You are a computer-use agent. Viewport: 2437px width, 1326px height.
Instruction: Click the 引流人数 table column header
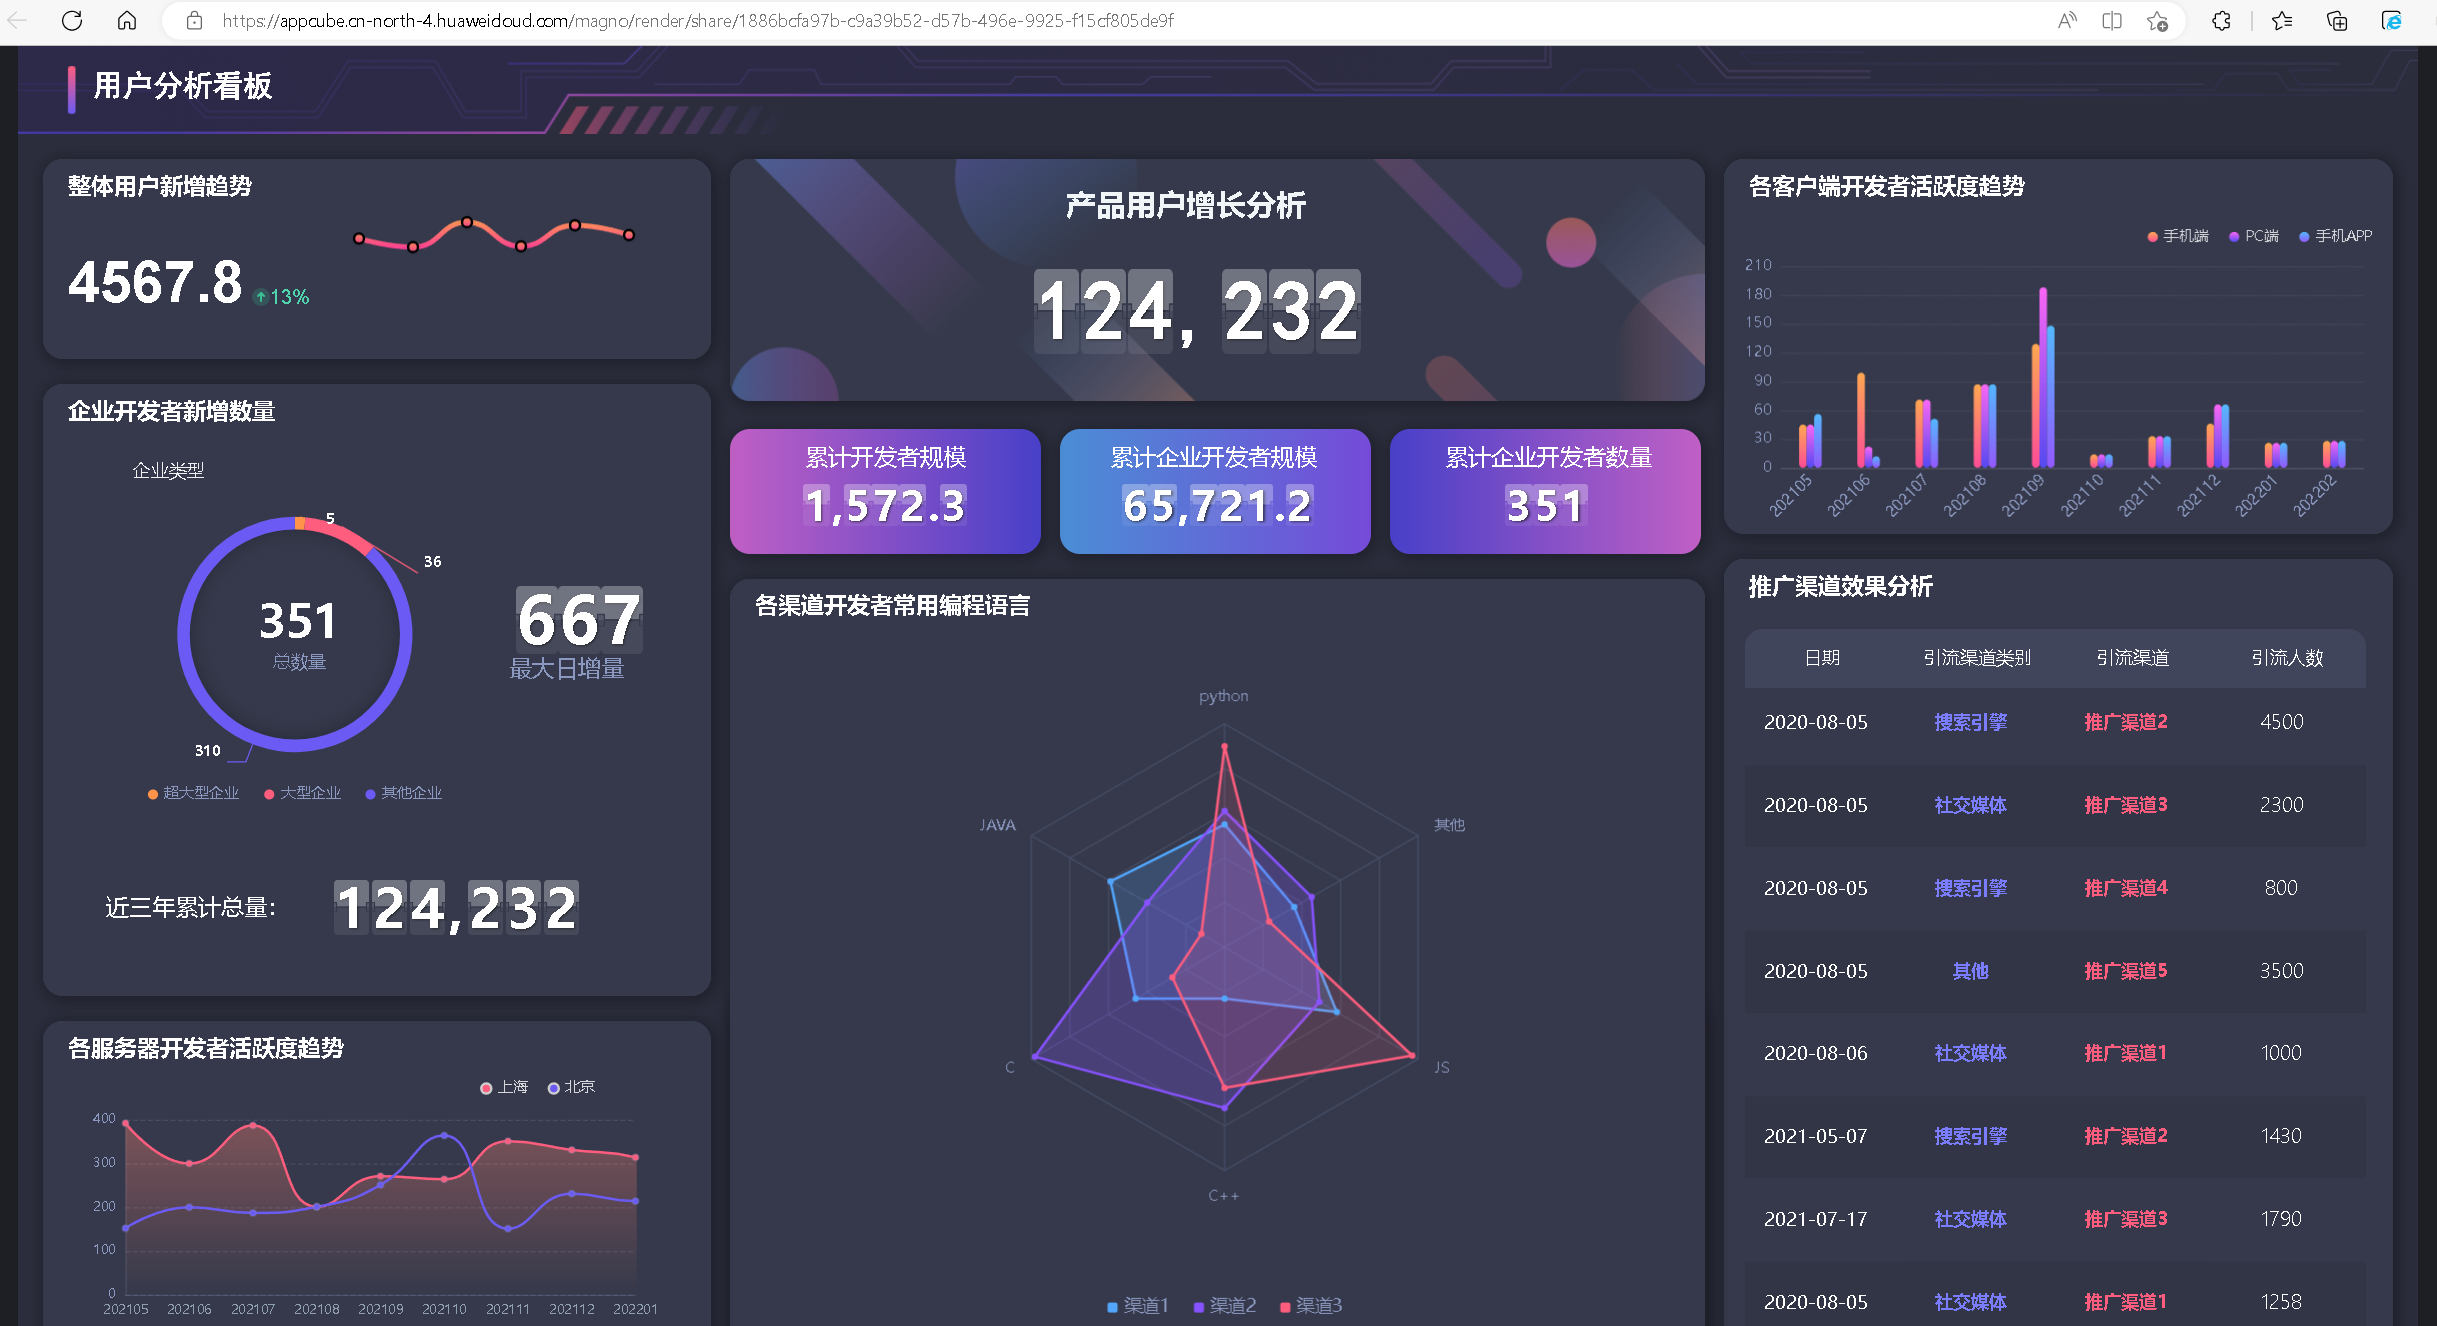[x=2287, y=658]
